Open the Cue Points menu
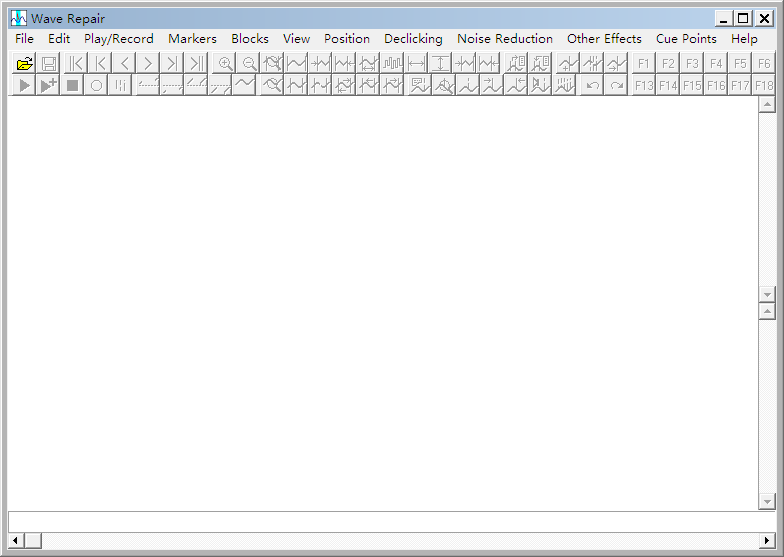Viewport: 784px width, 557px height. (686, 38)
